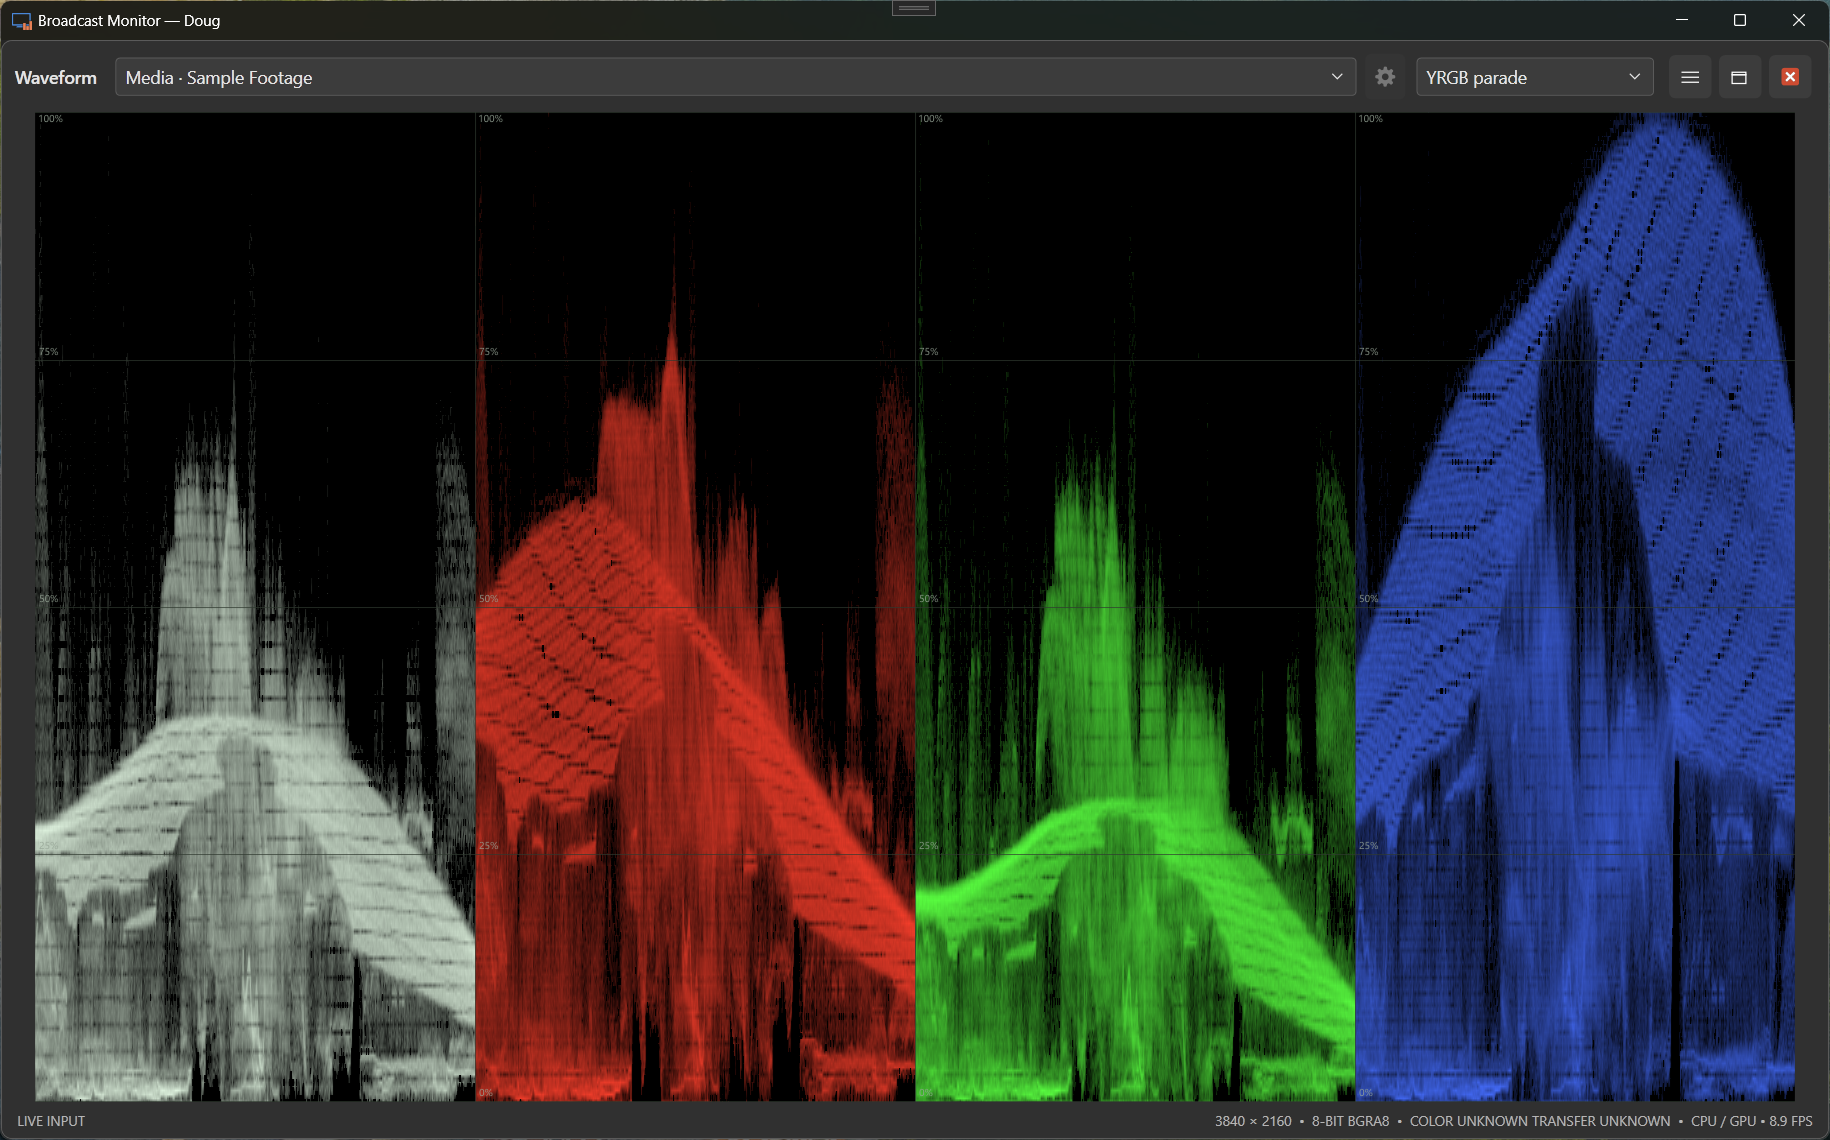Click the drag handle at window top
The height and width of the screenshot is (1140, 1830).
click(914, 8)
